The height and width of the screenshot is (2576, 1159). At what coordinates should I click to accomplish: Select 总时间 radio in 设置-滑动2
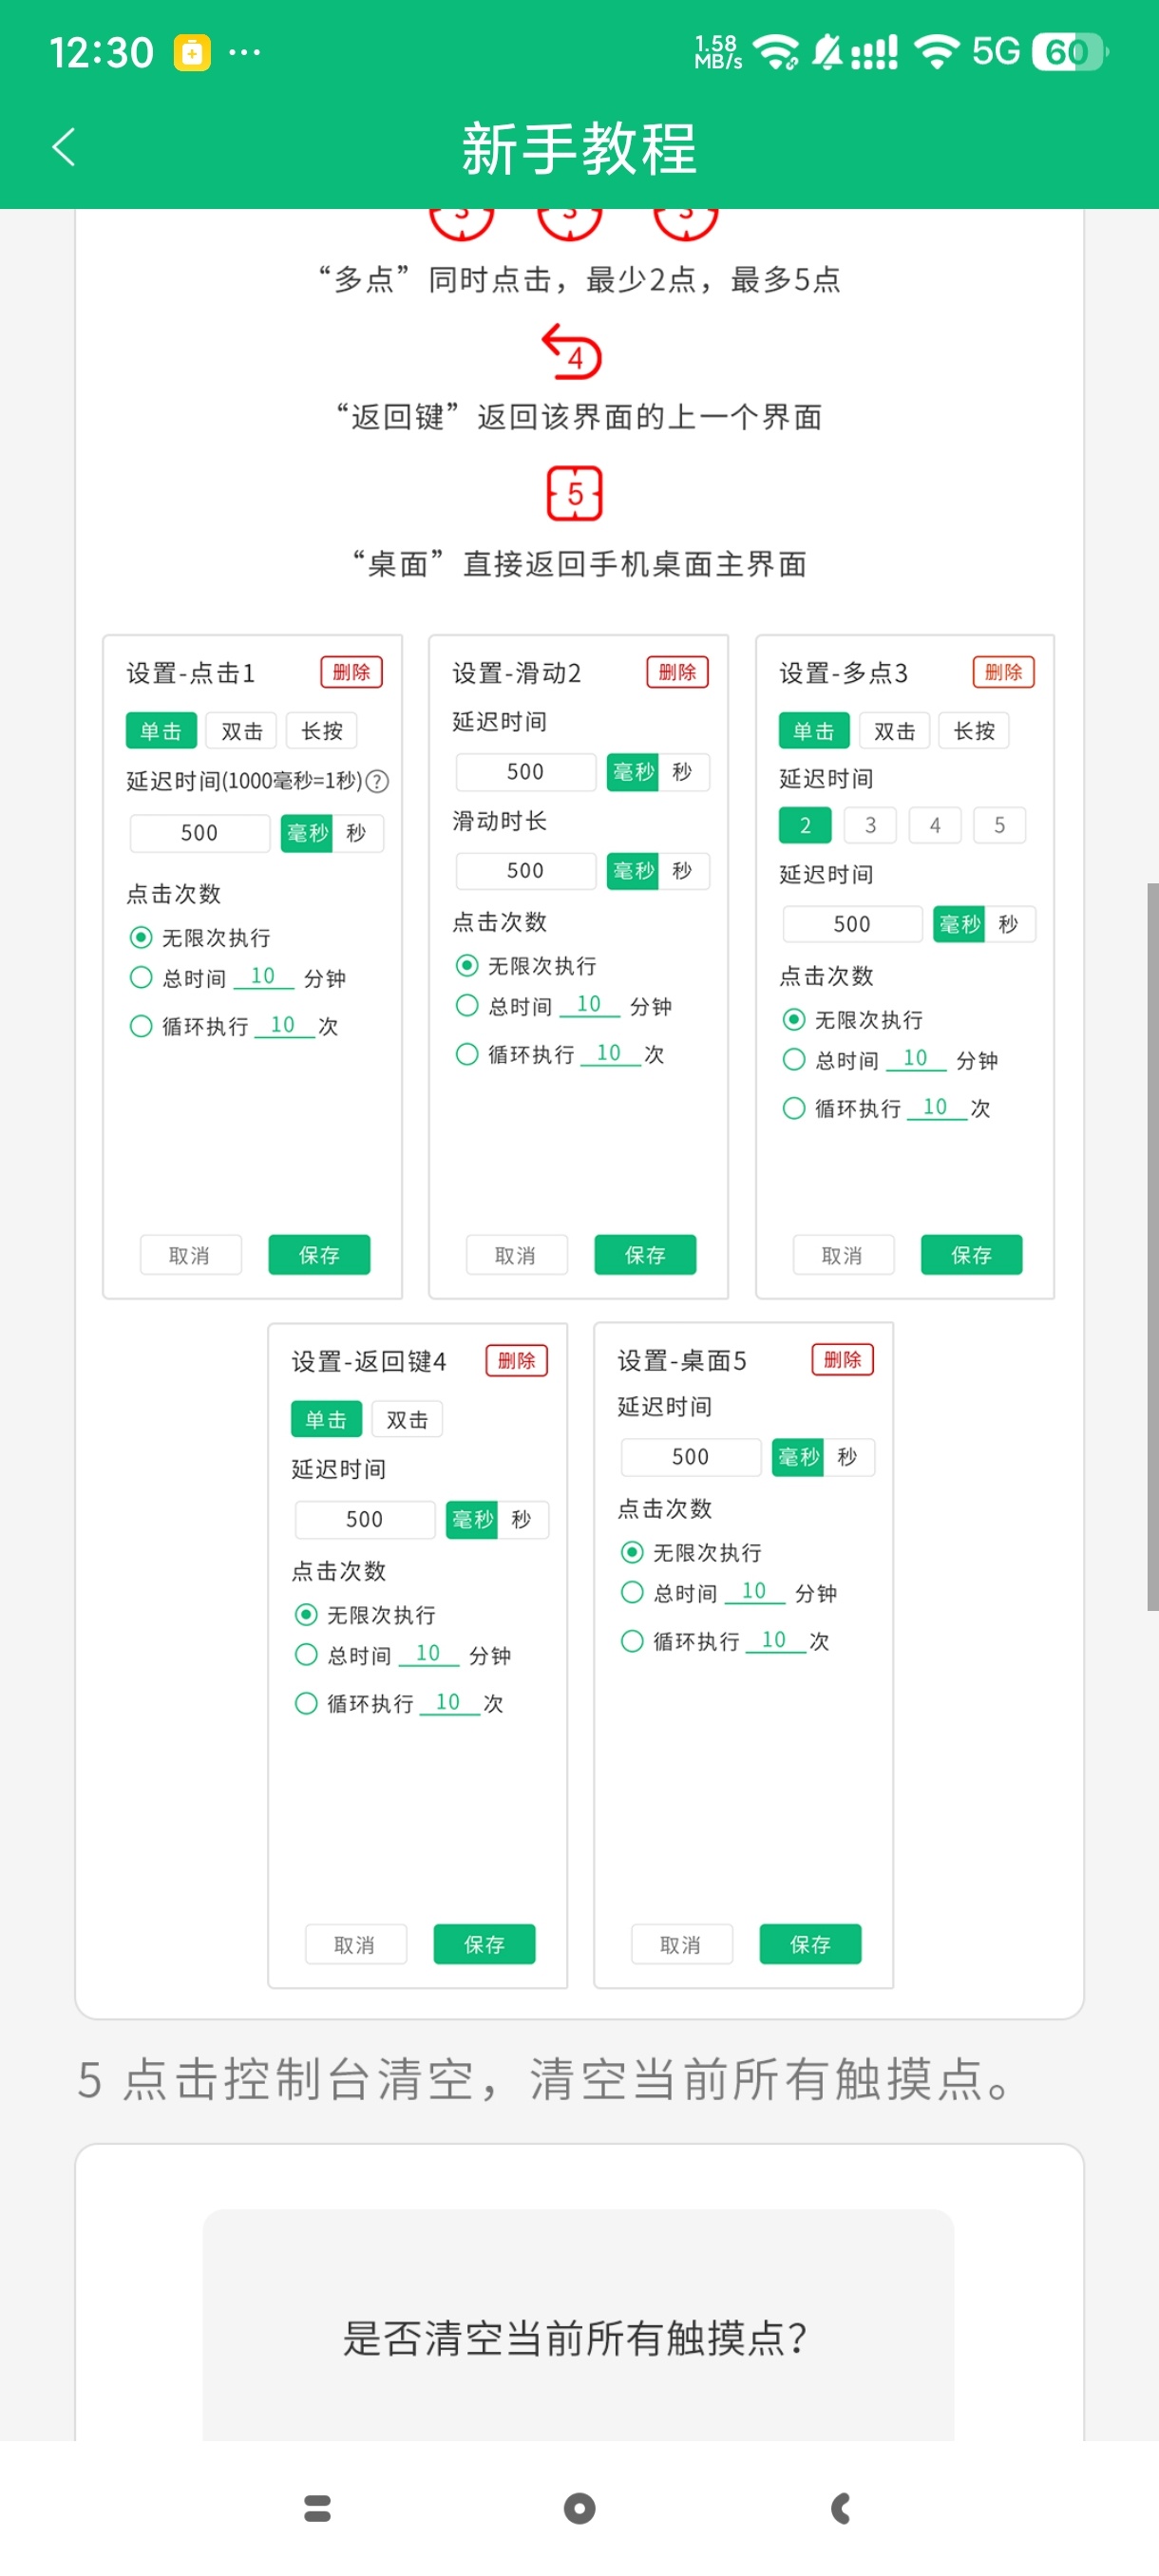(x=467, y=1005)
